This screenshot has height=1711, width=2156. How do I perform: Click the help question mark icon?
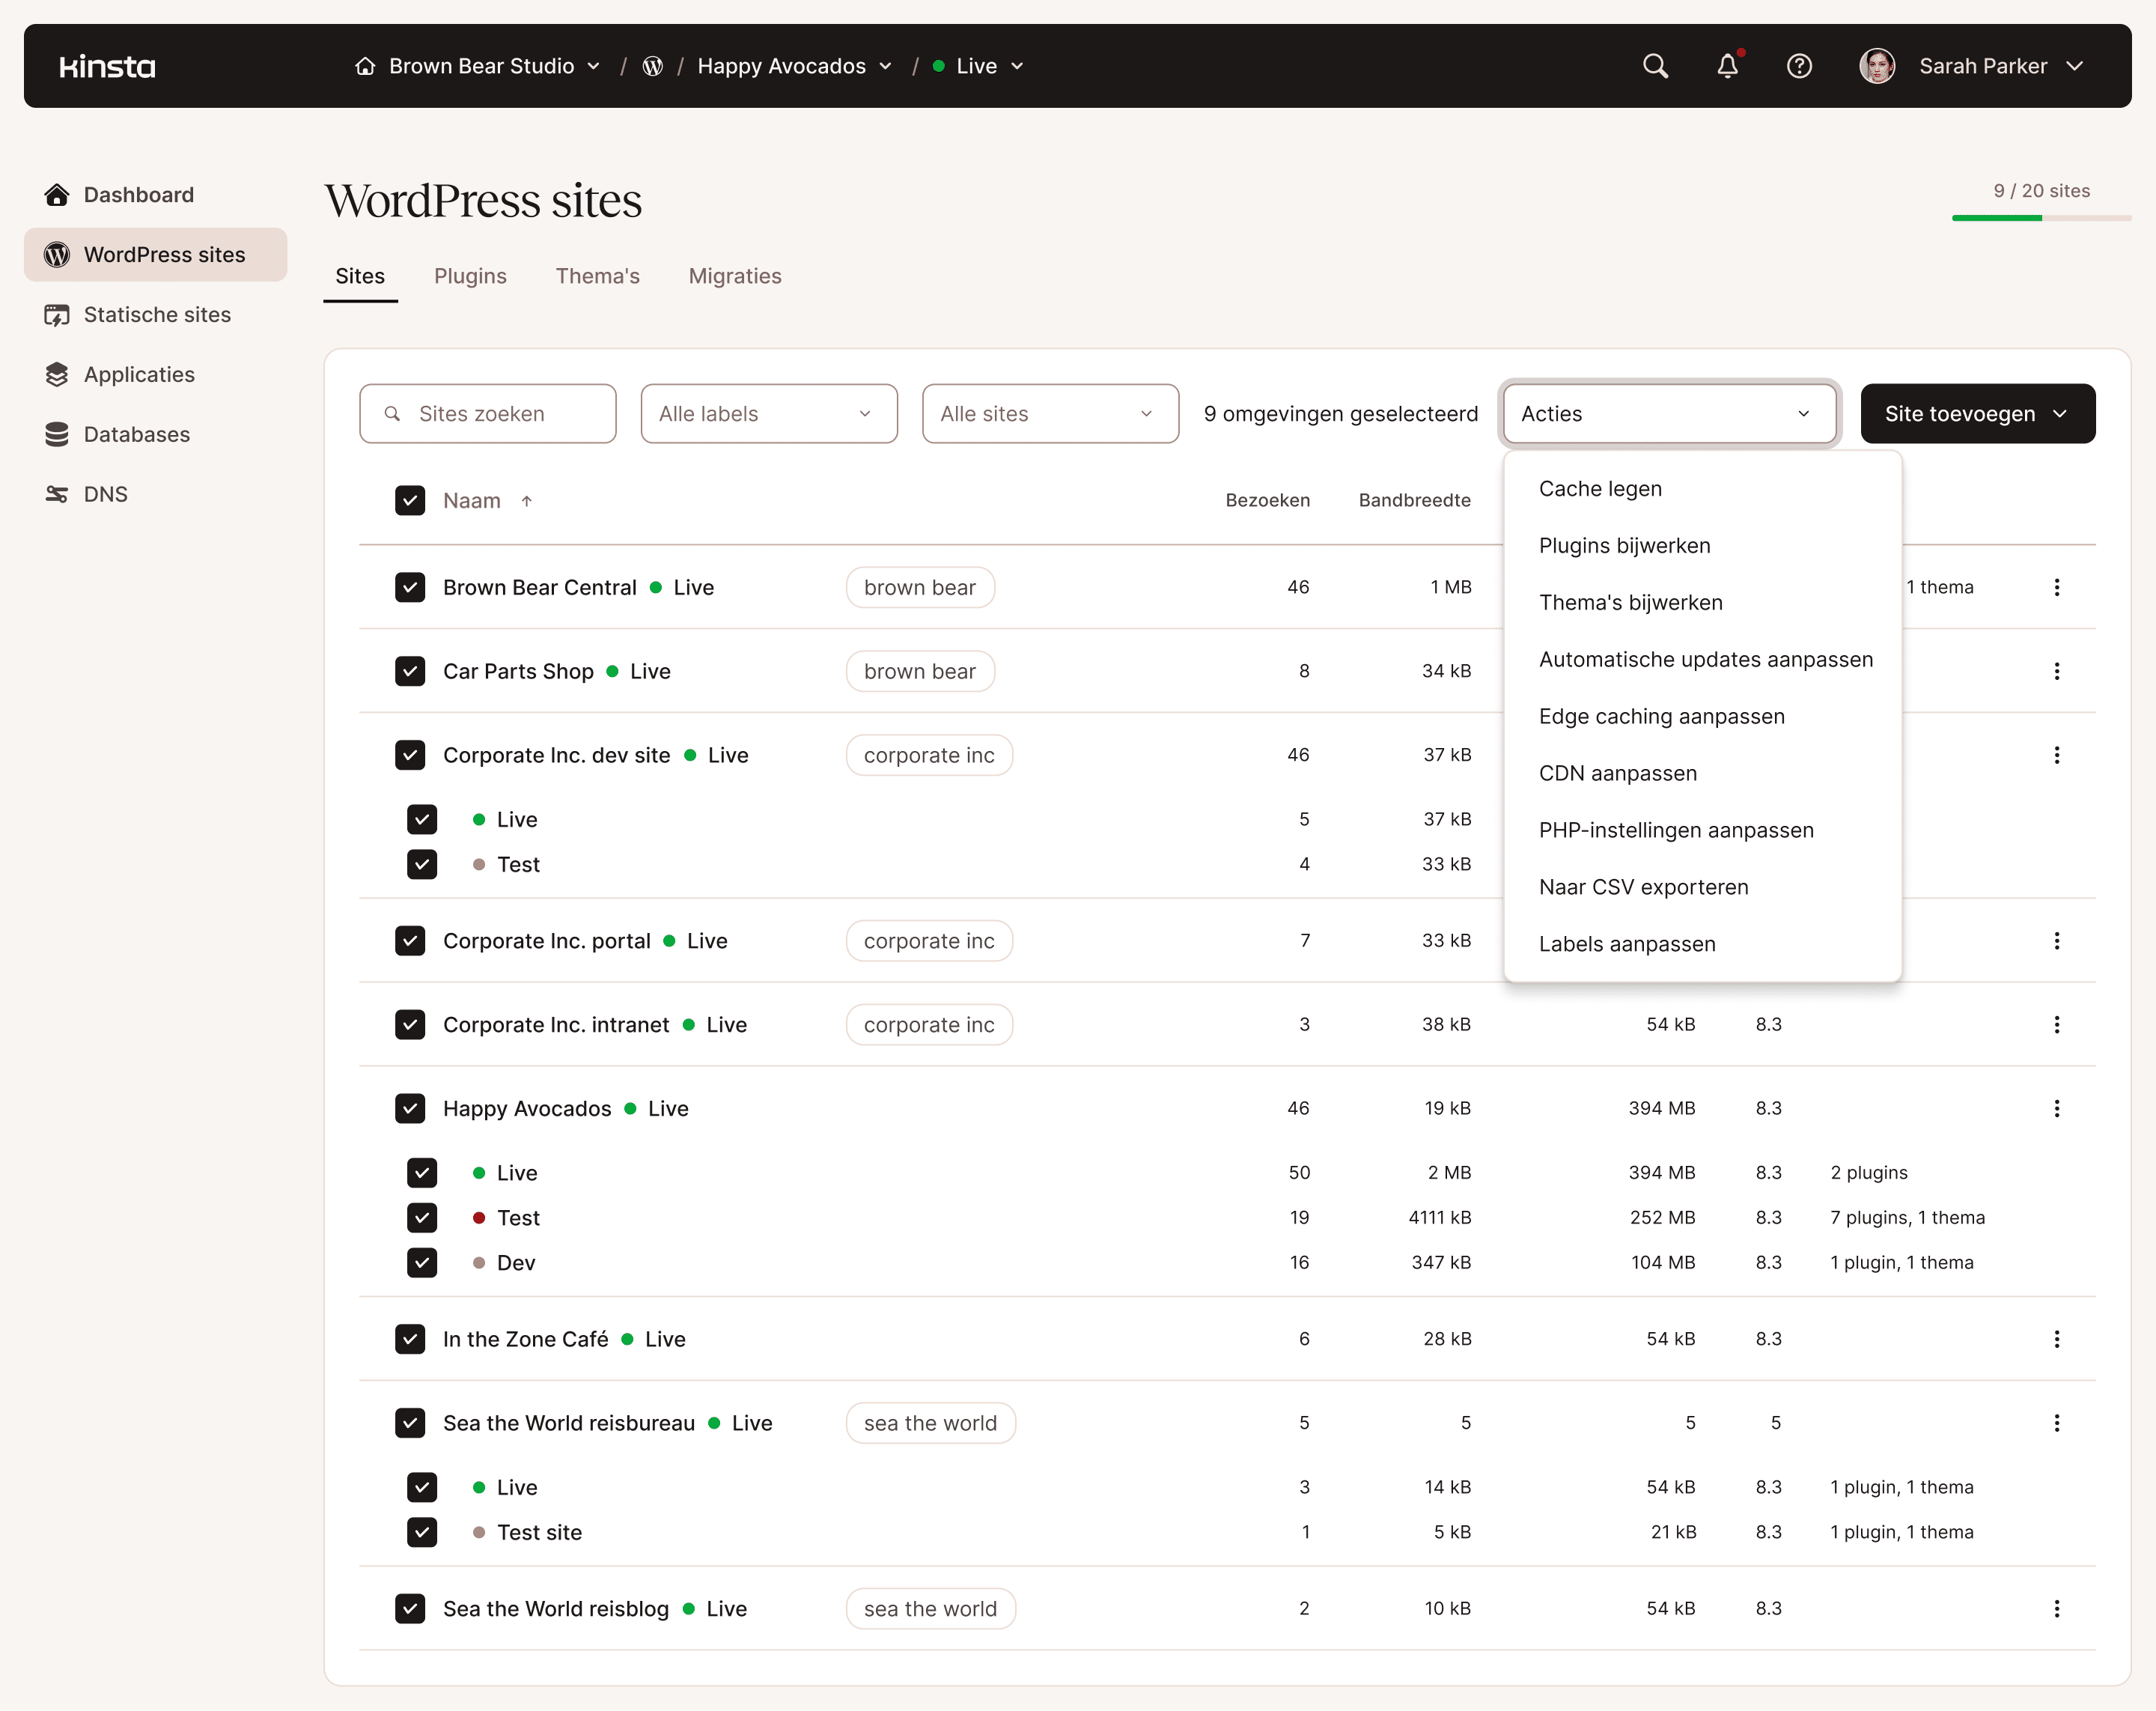(x=1799, y=66)
